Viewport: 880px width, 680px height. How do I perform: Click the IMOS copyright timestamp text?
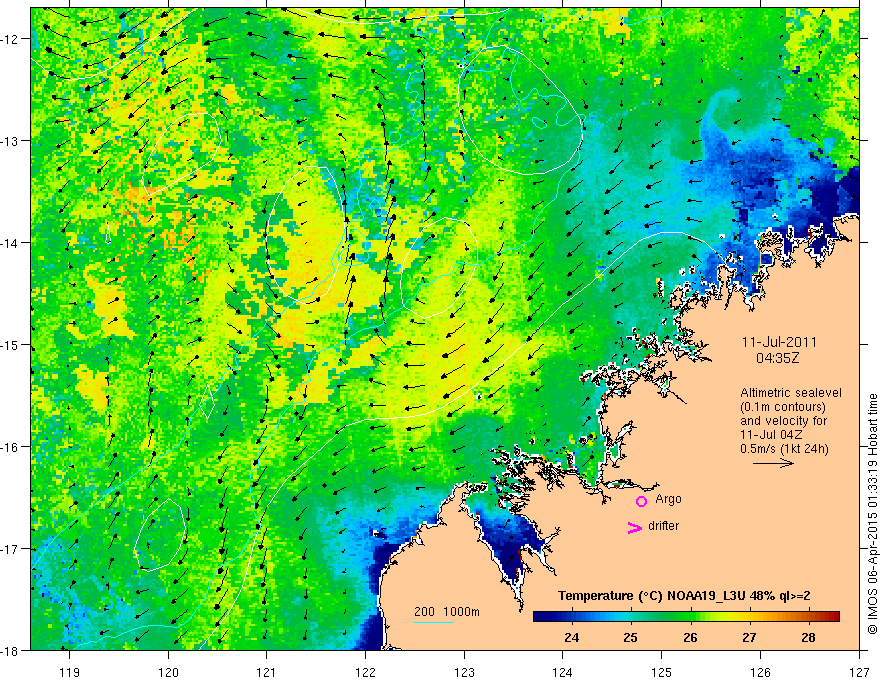[872, 513]
